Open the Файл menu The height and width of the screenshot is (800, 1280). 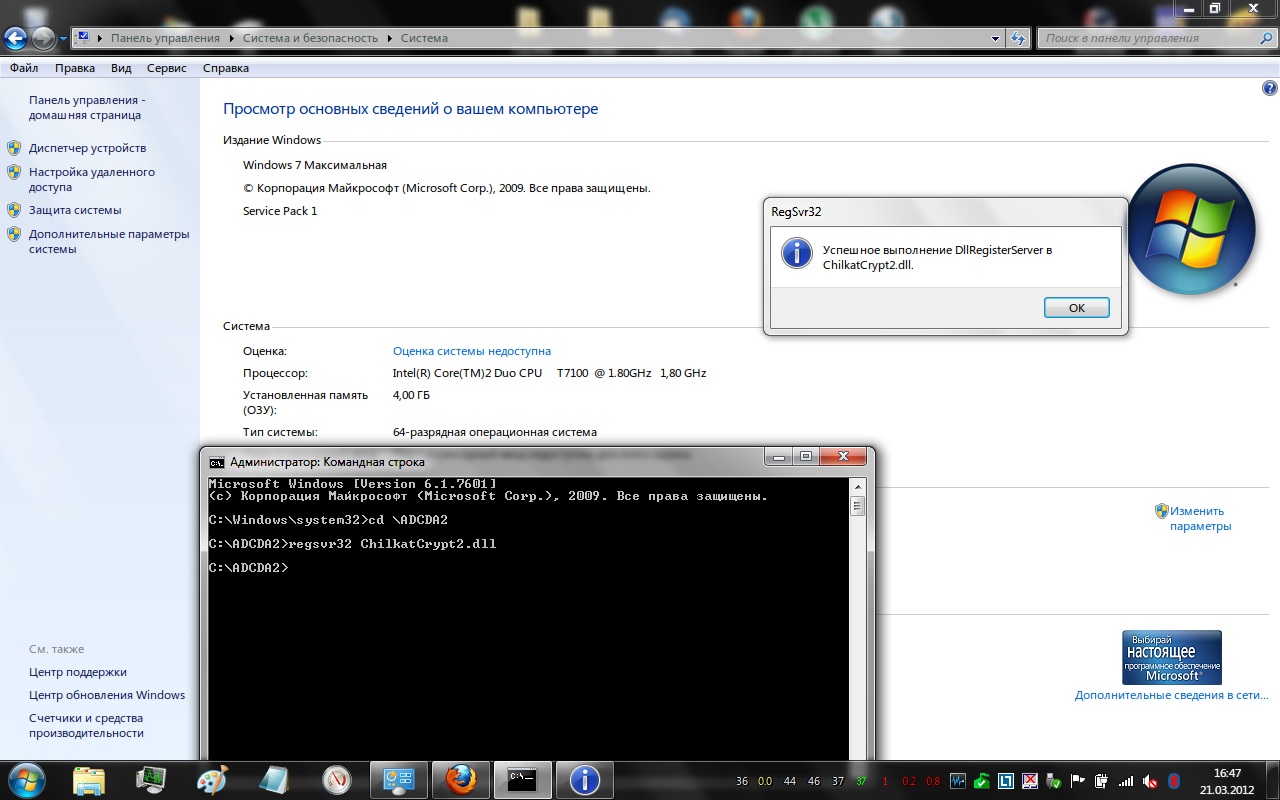coord(24,68)
